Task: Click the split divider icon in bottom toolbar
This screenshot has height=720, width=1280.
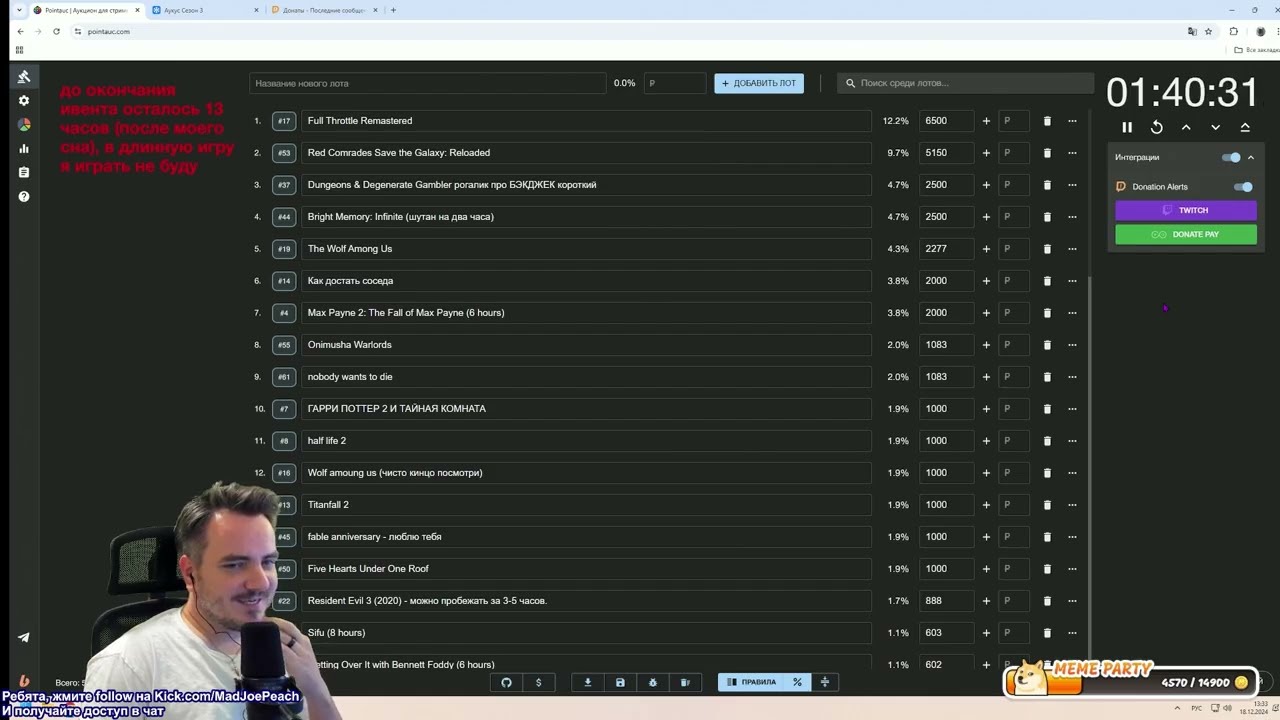Action: click(825, 683)
